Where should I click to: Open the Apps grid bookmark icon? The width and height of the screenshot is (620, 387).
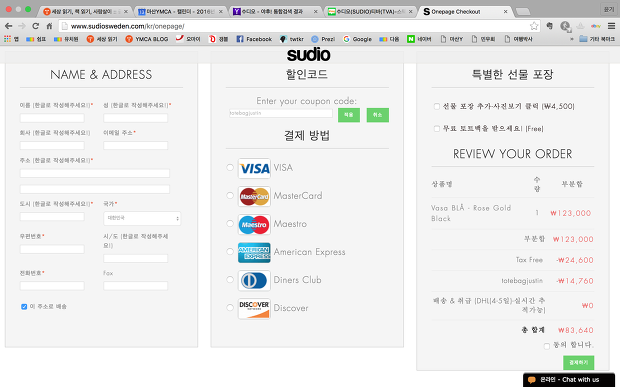(x=7, y=39)
